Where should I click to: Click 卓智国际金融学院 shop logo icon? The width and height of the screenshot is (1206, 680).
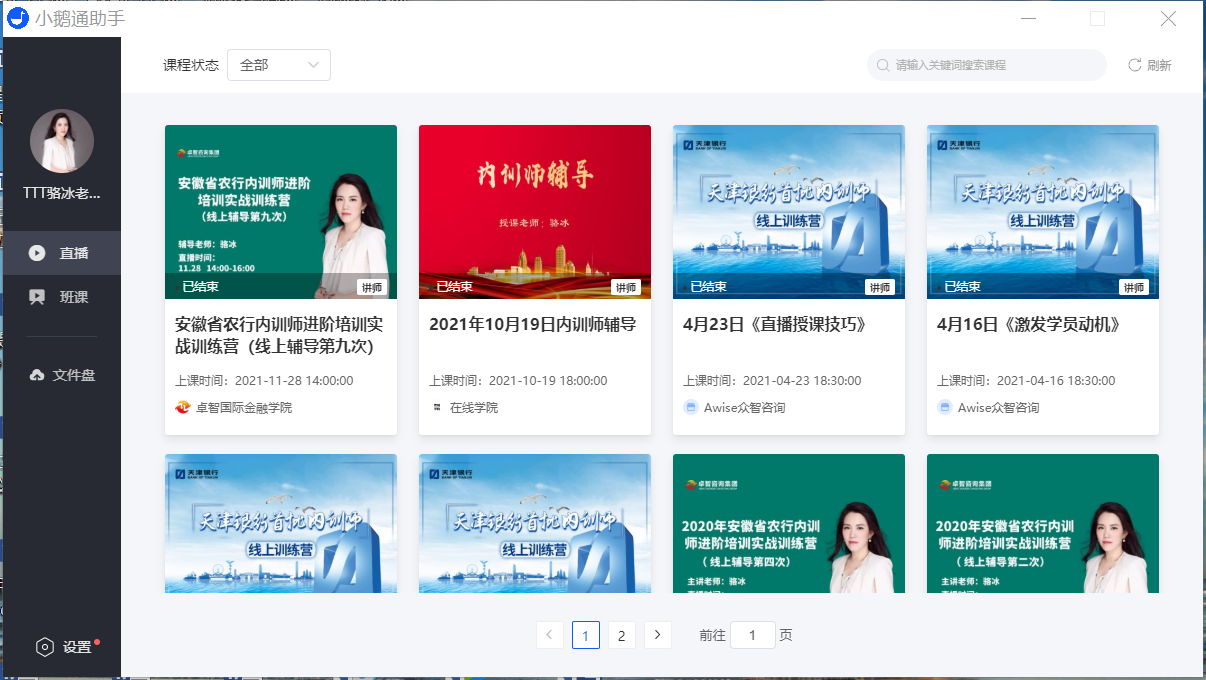(182, 407)
